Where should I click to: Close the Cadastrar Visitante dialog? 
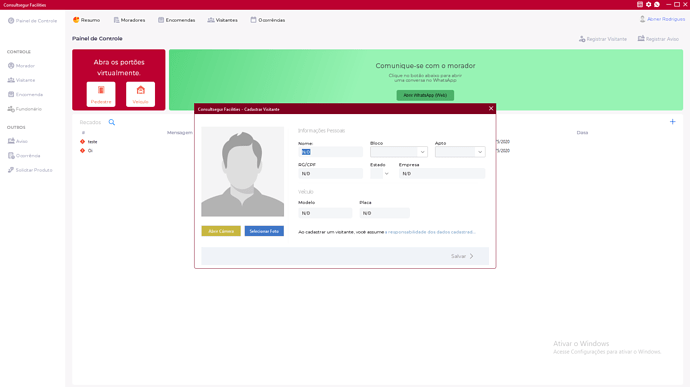tap(491, 108)
